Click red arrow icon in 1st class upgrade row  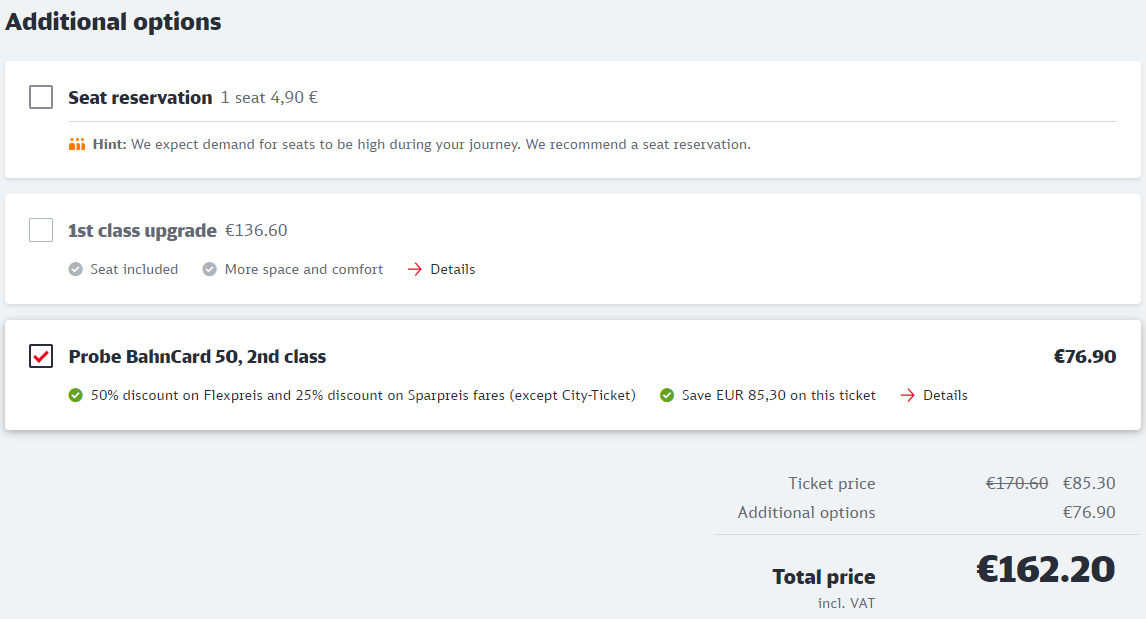coord(415,269)
